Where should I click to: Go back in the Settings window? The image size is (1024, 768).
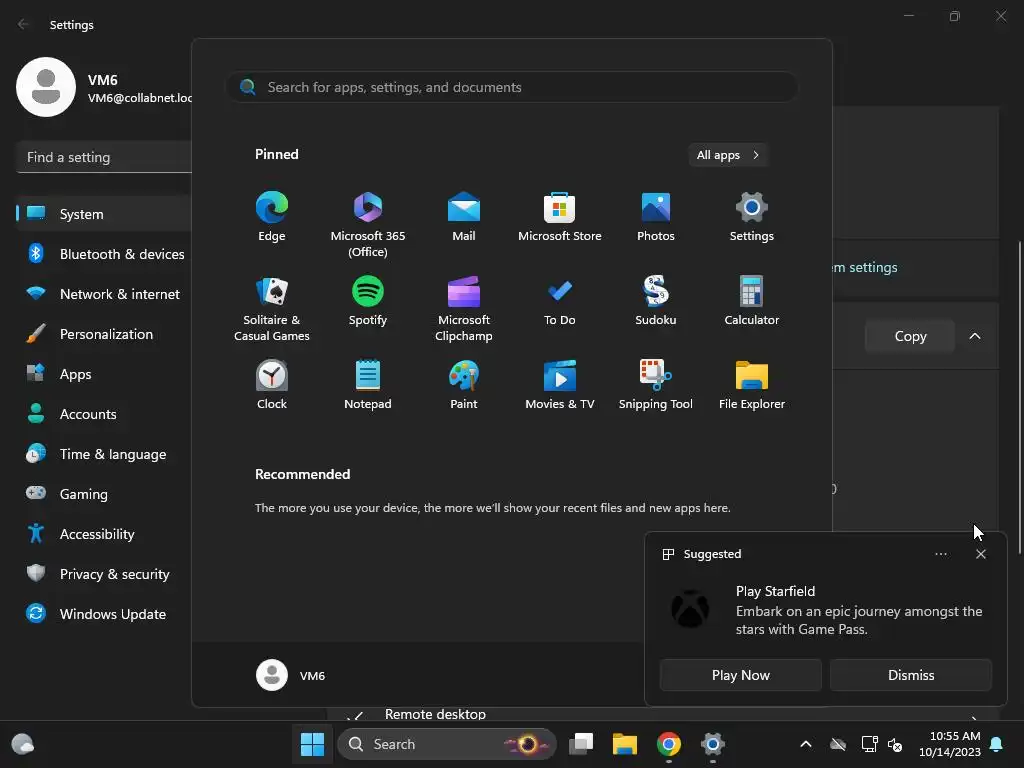click(x=24, y=24)
